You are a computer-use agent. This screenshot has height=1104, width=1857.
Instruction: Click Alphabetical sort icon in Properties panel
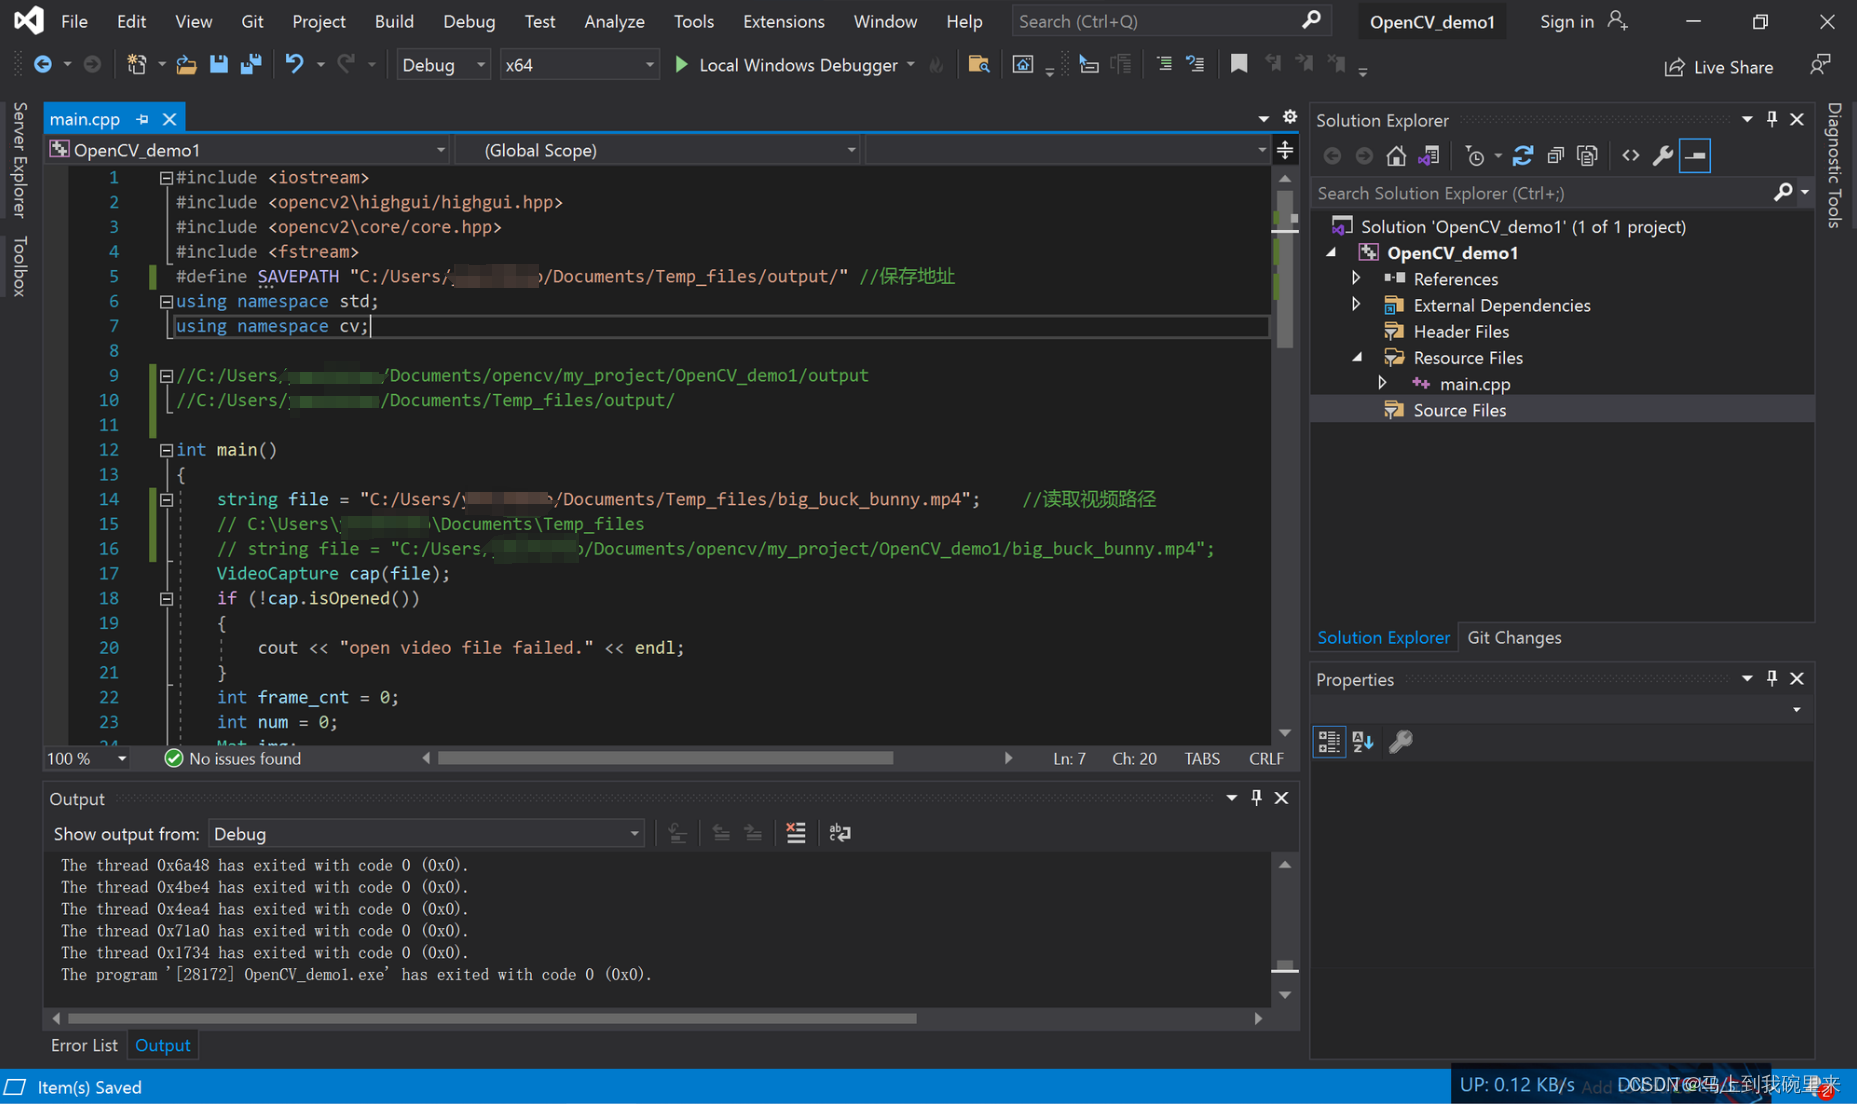pyautogui.click(x=1363, y=741)
